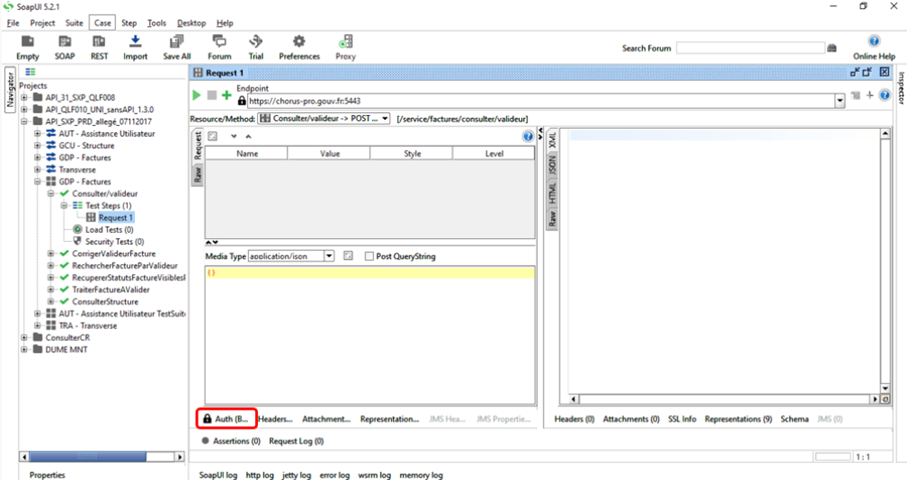The image size is (907, 480).
Task: Click the navigator view toggle icon above Projects
Action: coord(30,72)
